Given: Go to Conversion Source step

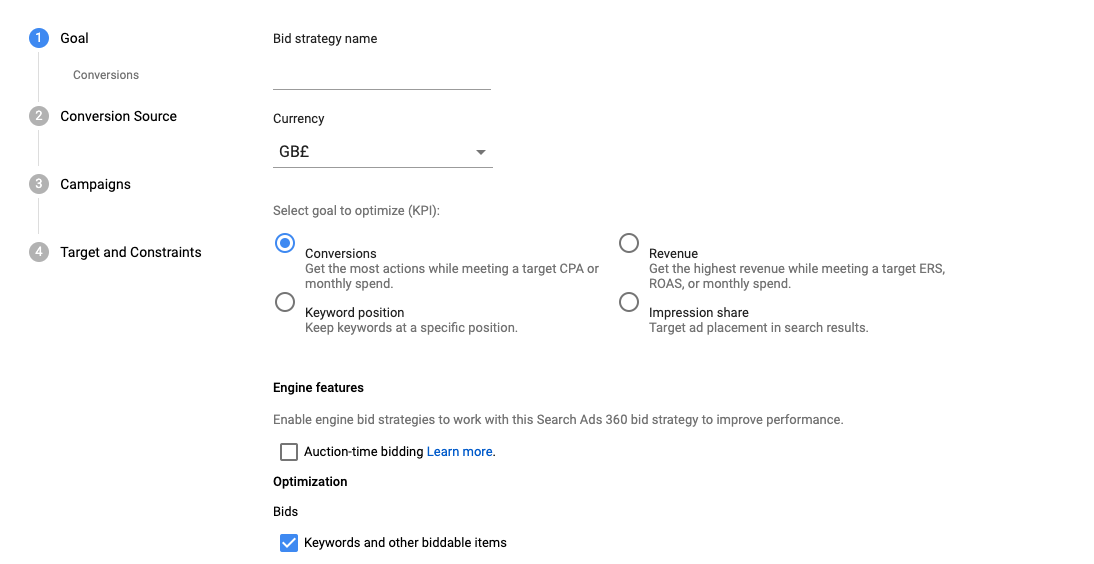Looking at the screenshot, I should (x=118, y=116).
